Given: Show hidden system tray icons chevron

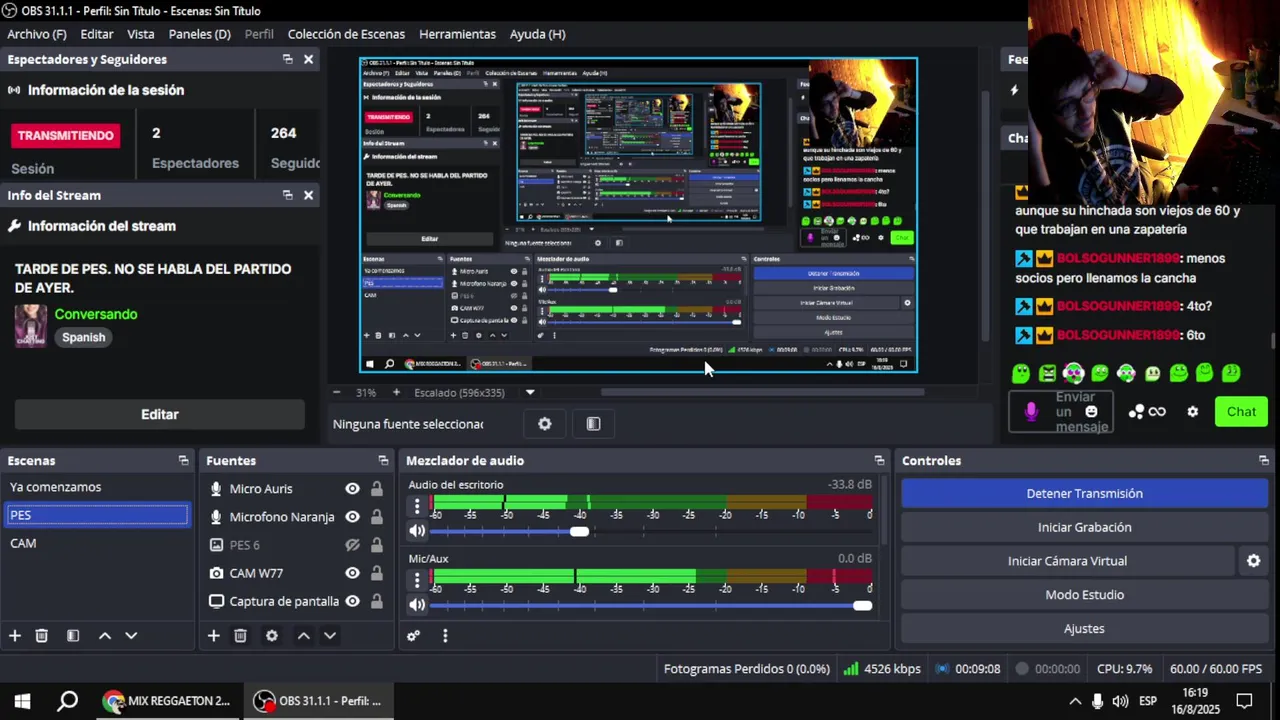Looking at the screenshot, I should (1075, 701).
